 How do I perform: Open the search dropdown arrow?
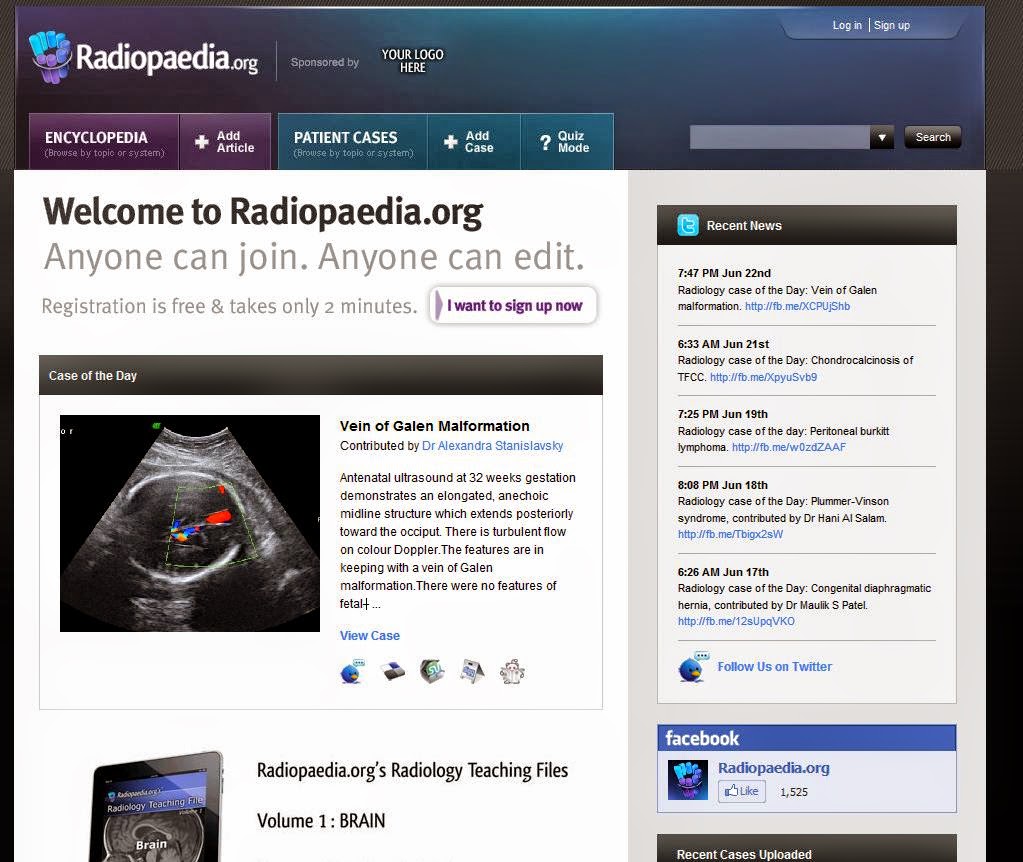click(x=882, y=137)
